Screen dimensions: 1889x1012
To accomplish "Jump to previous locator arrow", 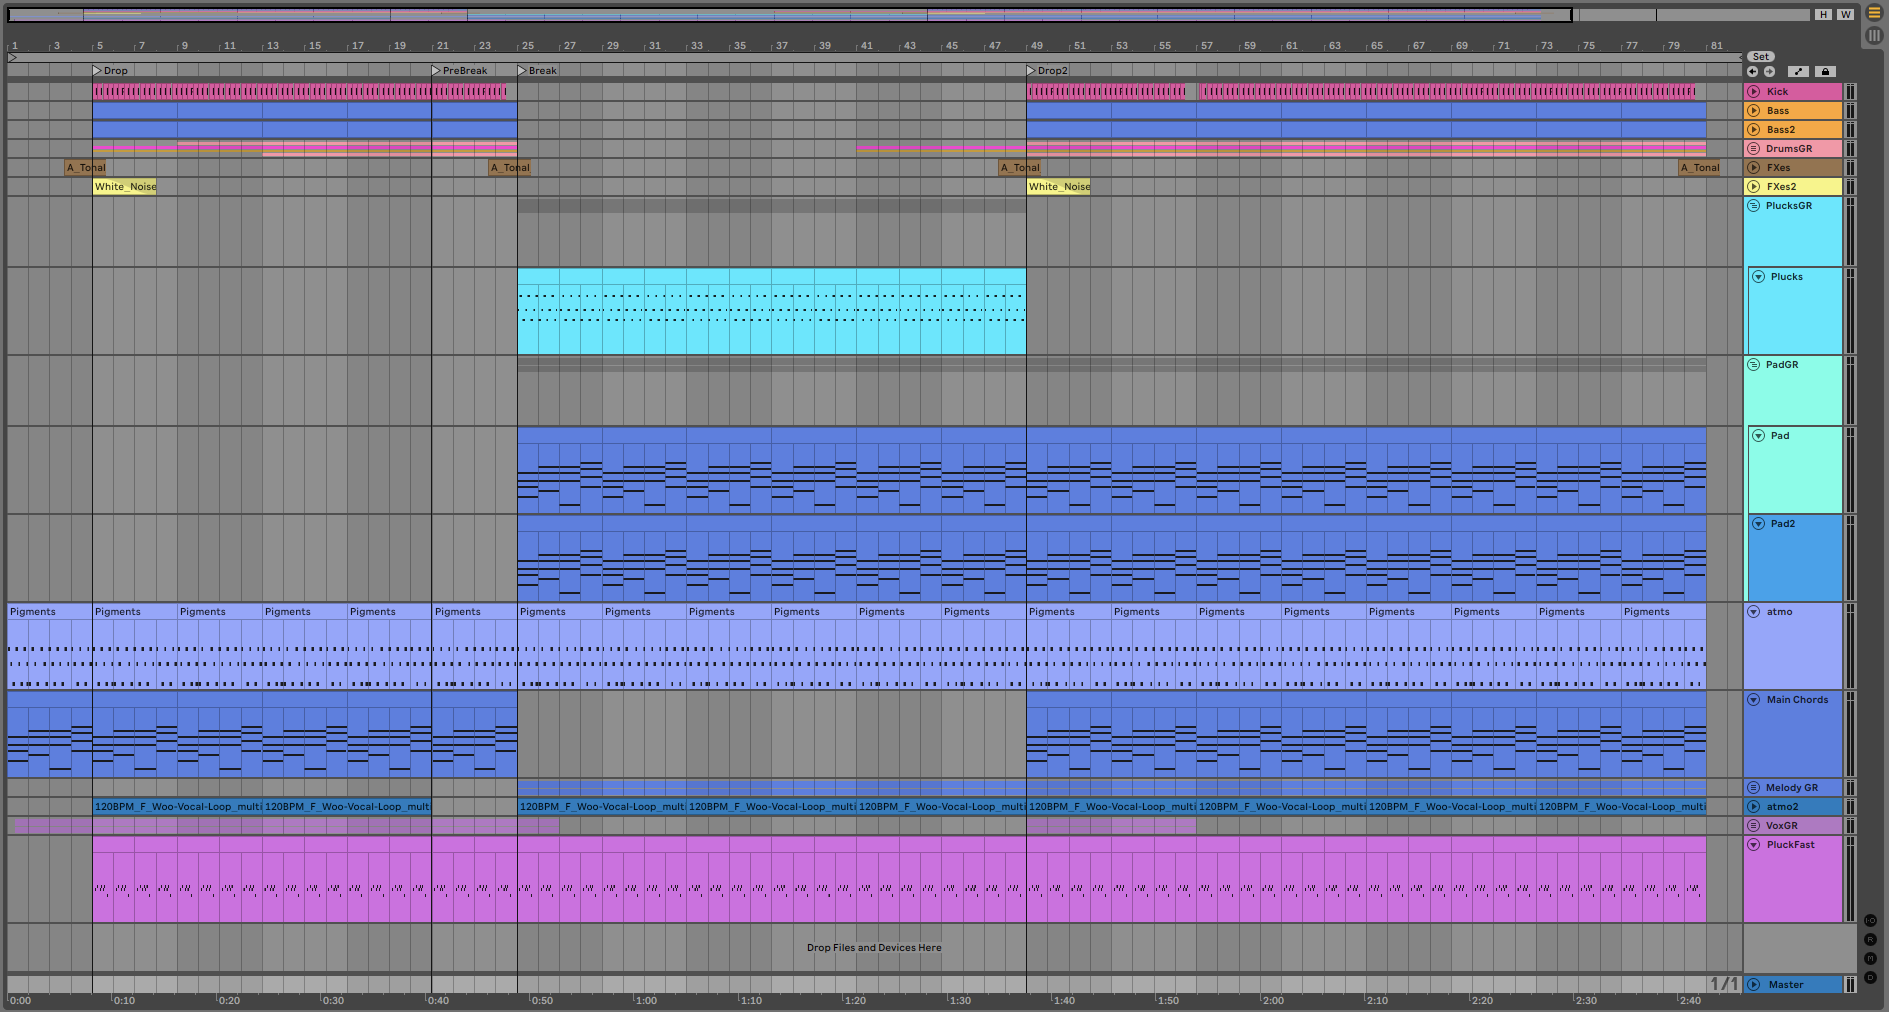I will coord(1753,72).
